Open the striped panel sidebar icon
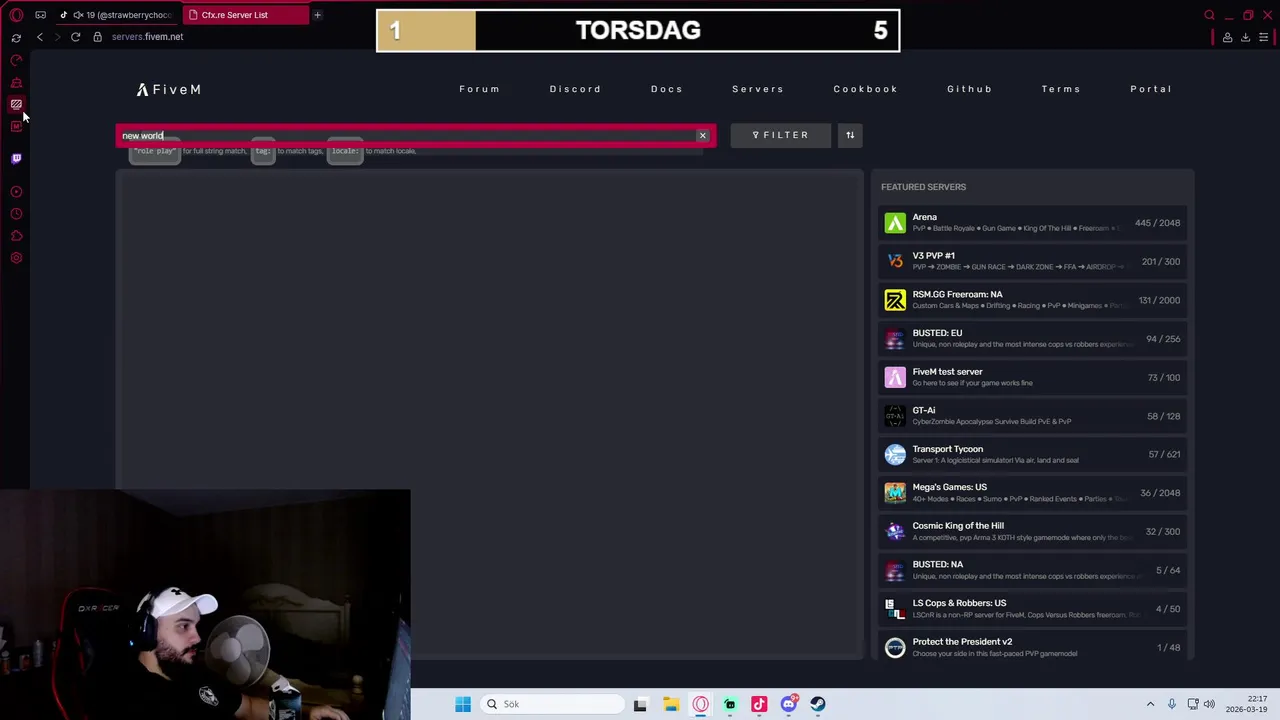The width and height of the screenshot is (1280, 720). [x=16, y=104]
